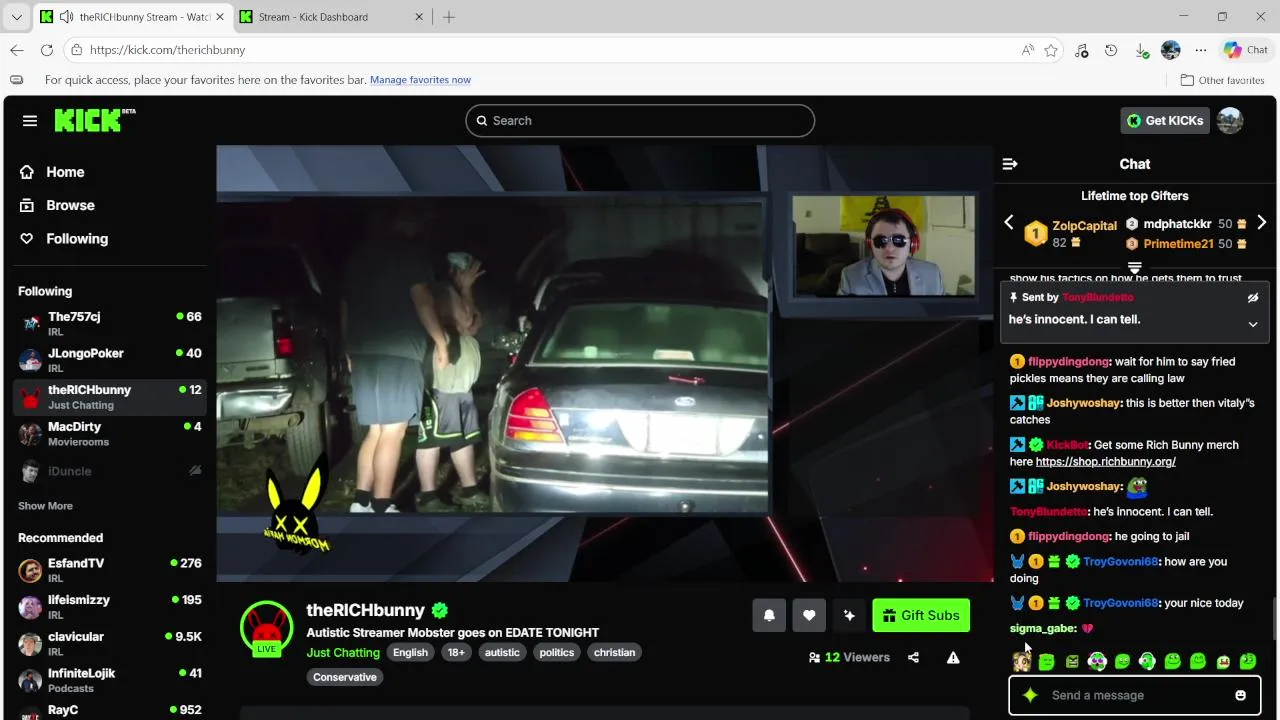Share the stream via share icon
This screenshot has height=720, width=1280.
pos(913,657)
